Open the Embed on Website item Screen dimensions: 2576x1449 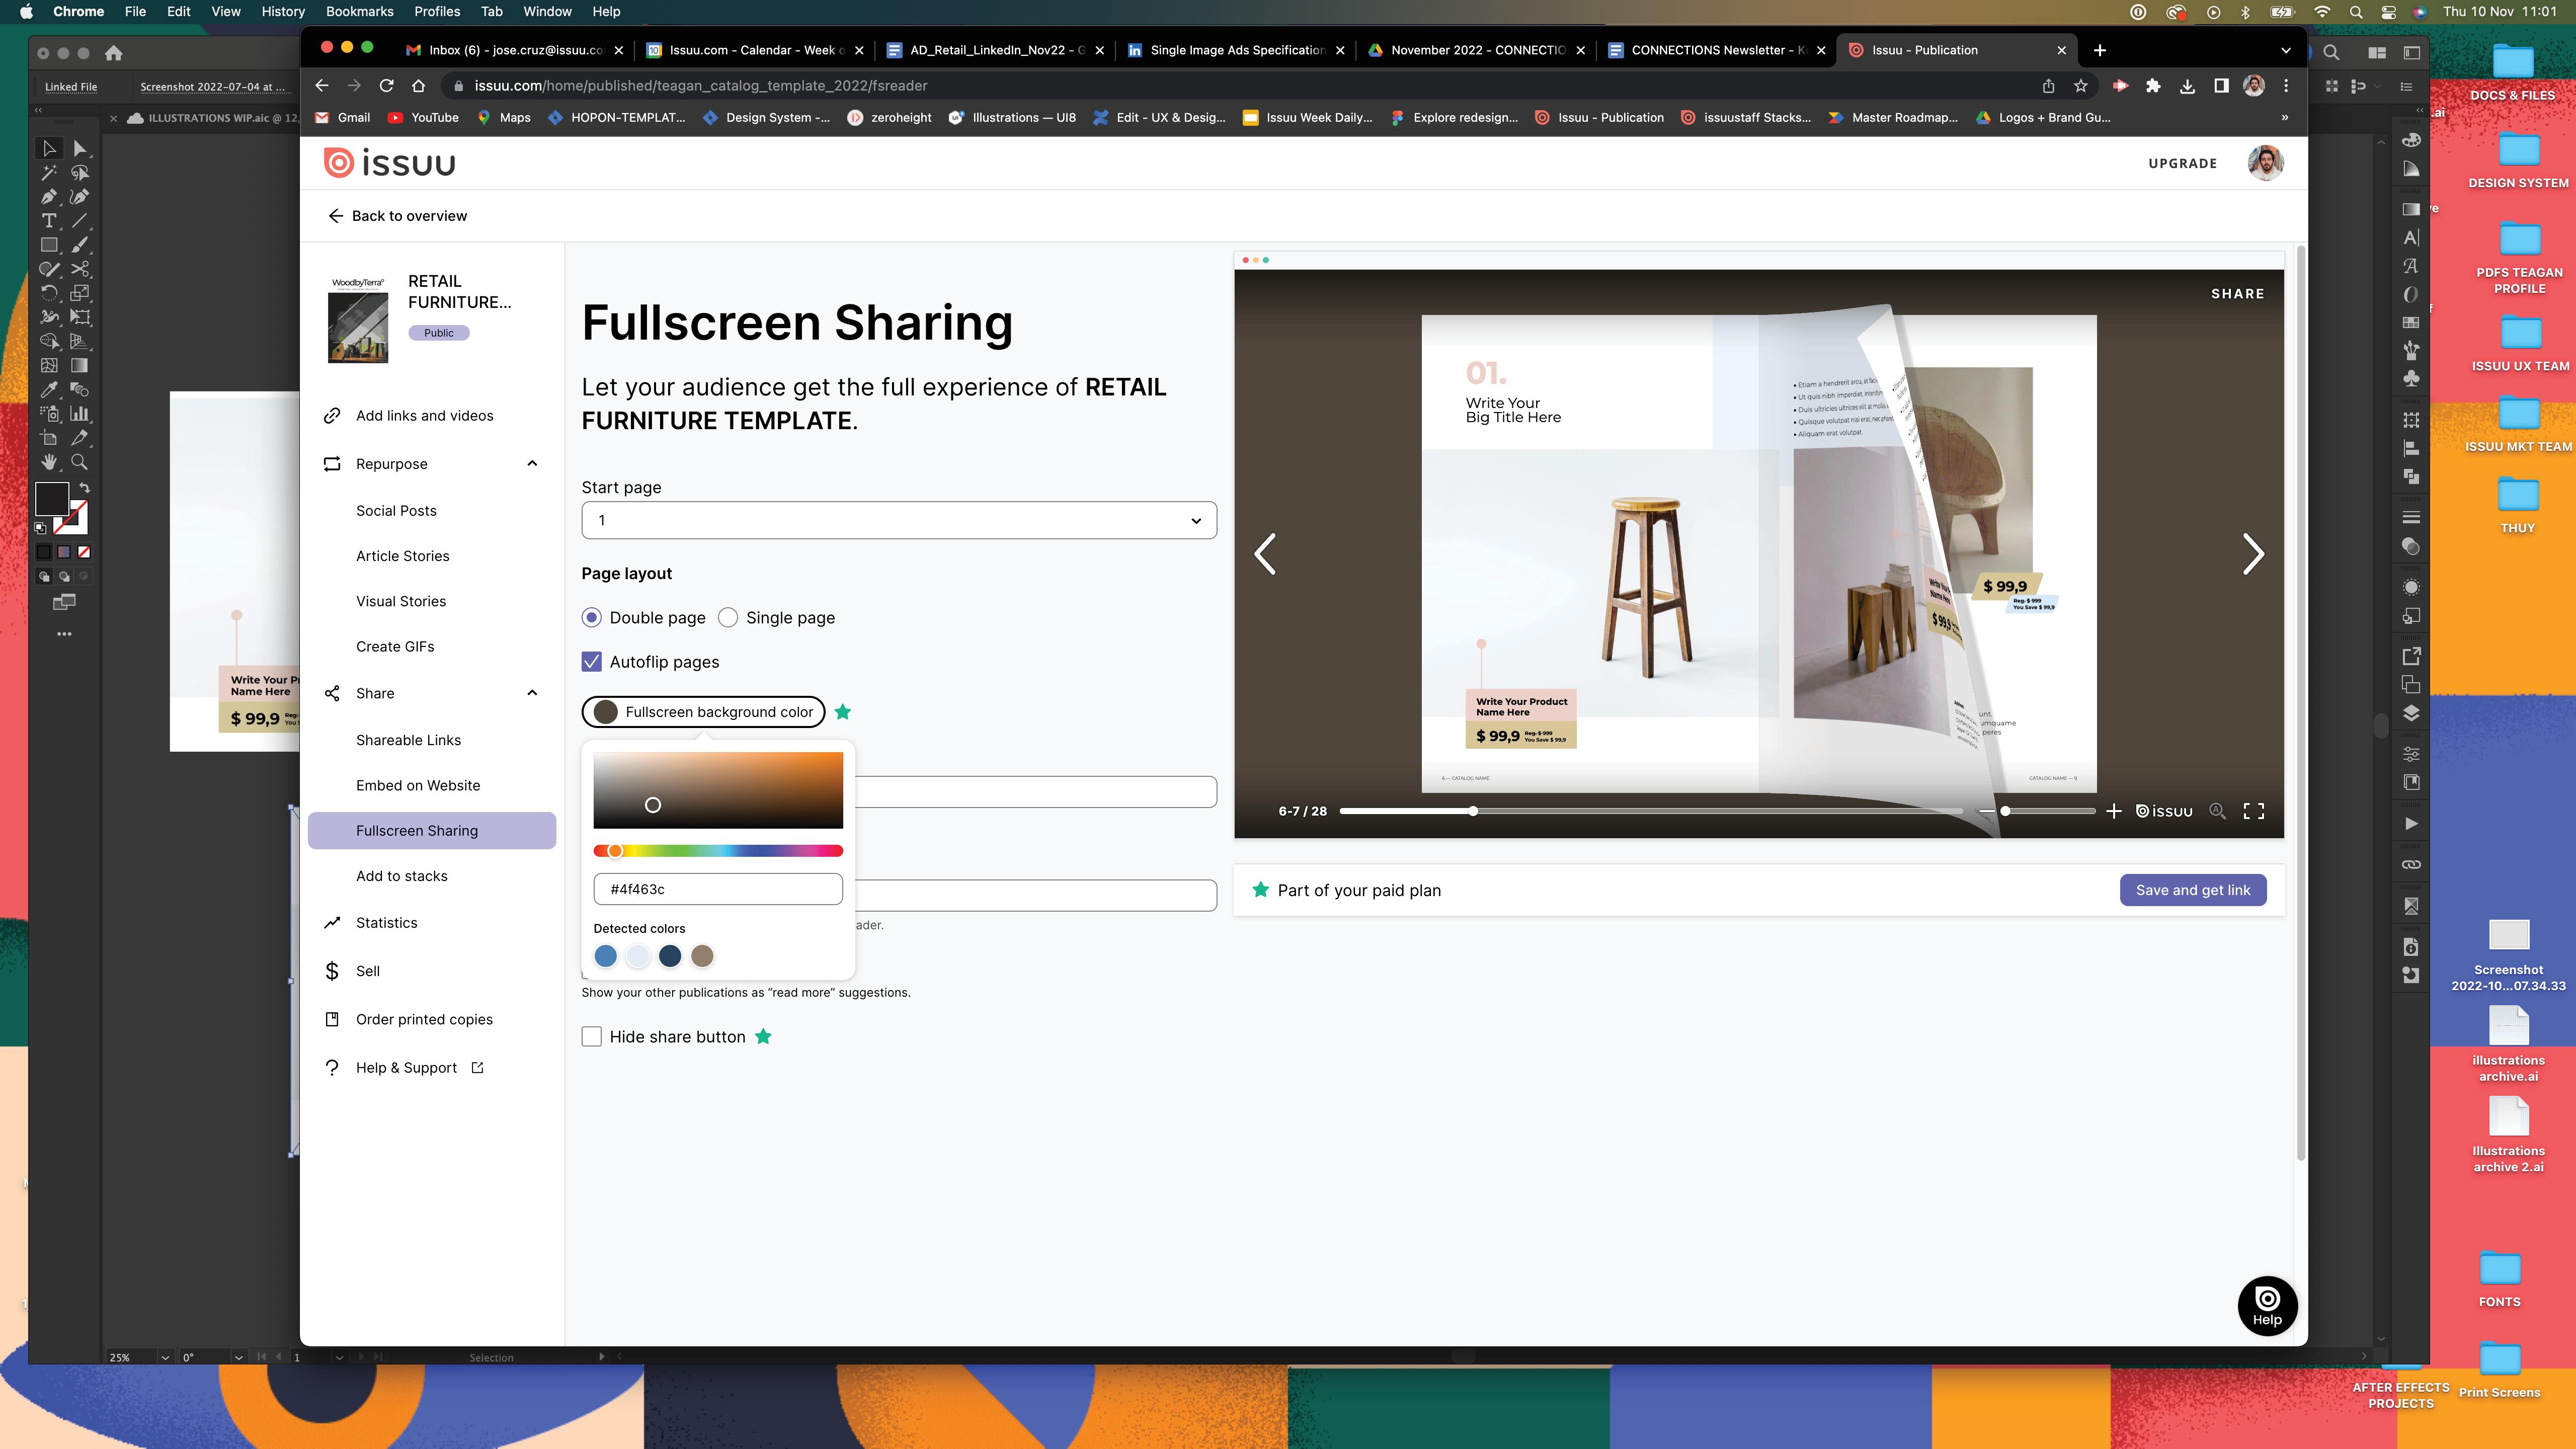tap(418, 785)
